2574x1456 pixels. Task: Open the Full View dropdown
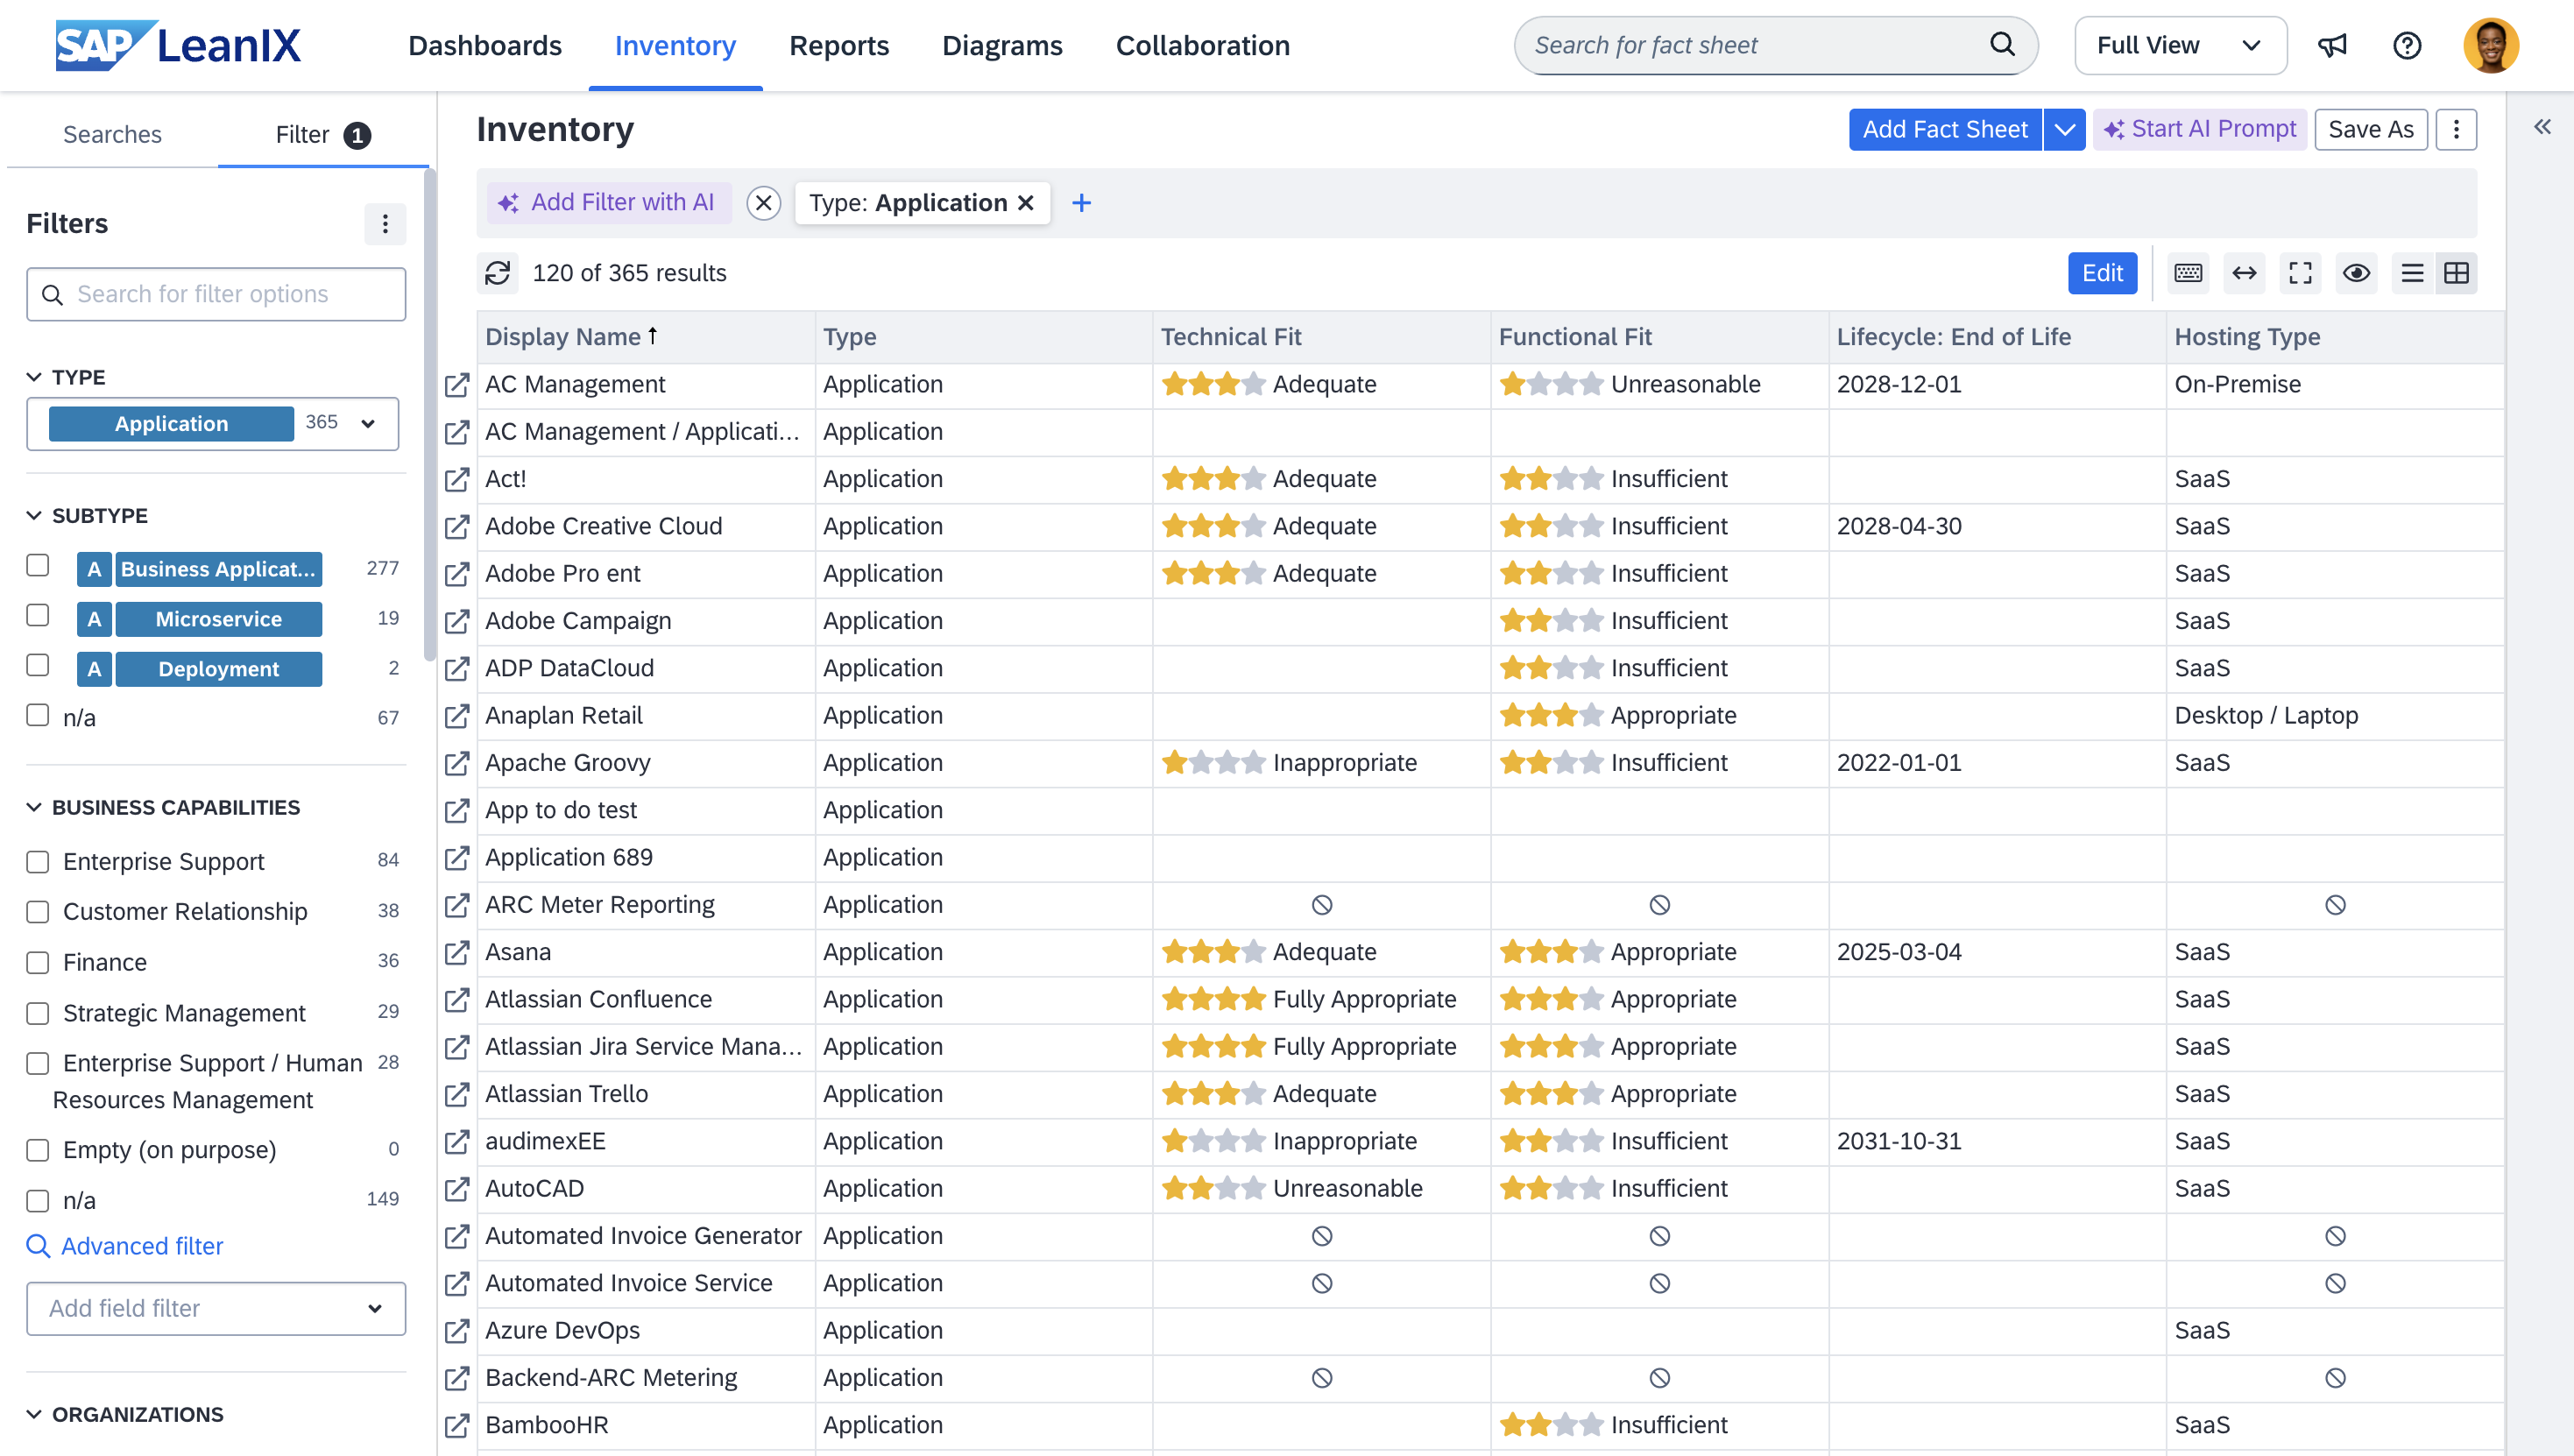point(2179,46)
